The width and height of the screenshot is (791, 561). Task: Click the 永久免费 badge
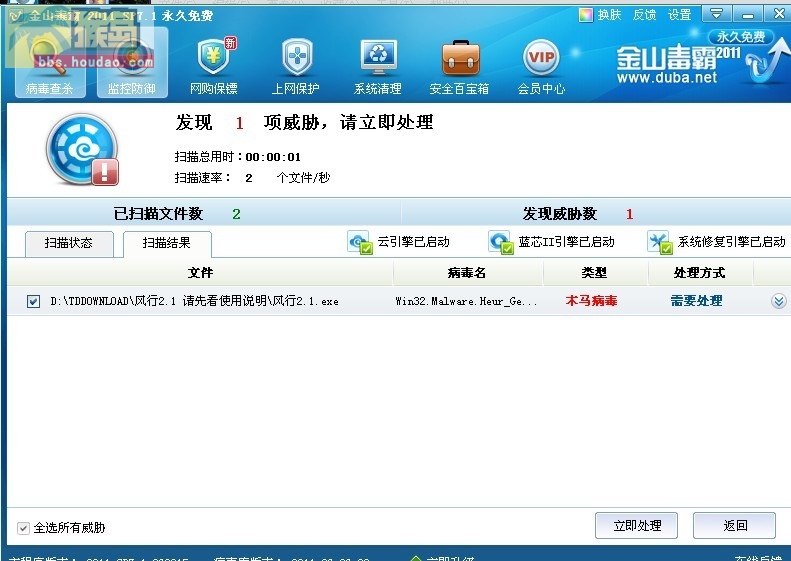741,36
